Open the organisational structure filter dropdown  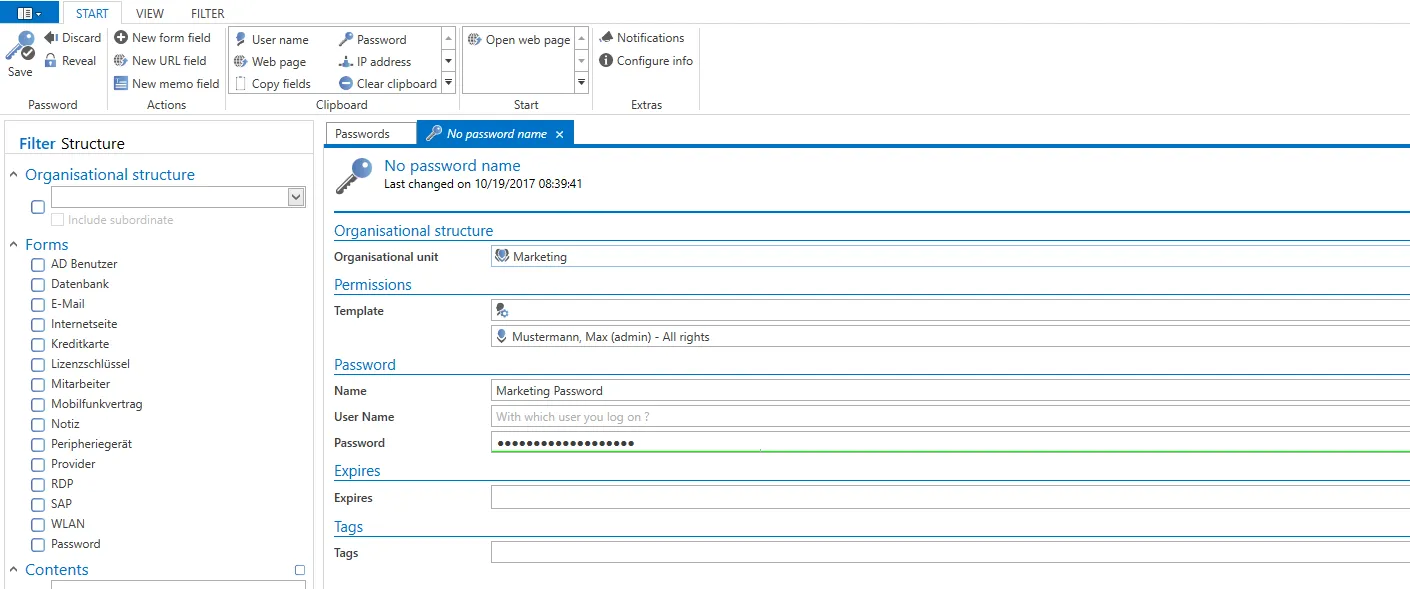296,197
